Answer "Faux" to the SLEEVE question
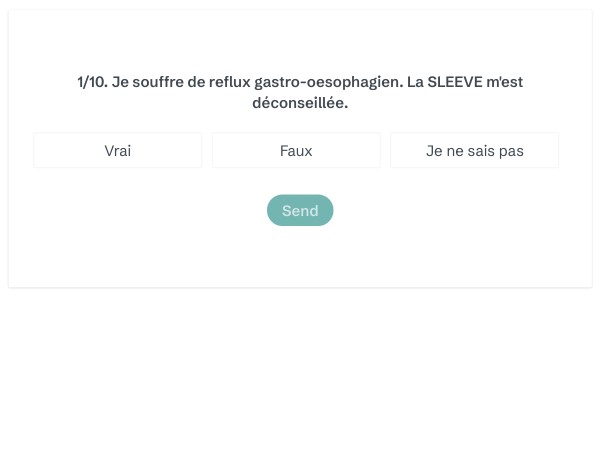The width and height of the screenshot is (600, 450). (296, 151)
